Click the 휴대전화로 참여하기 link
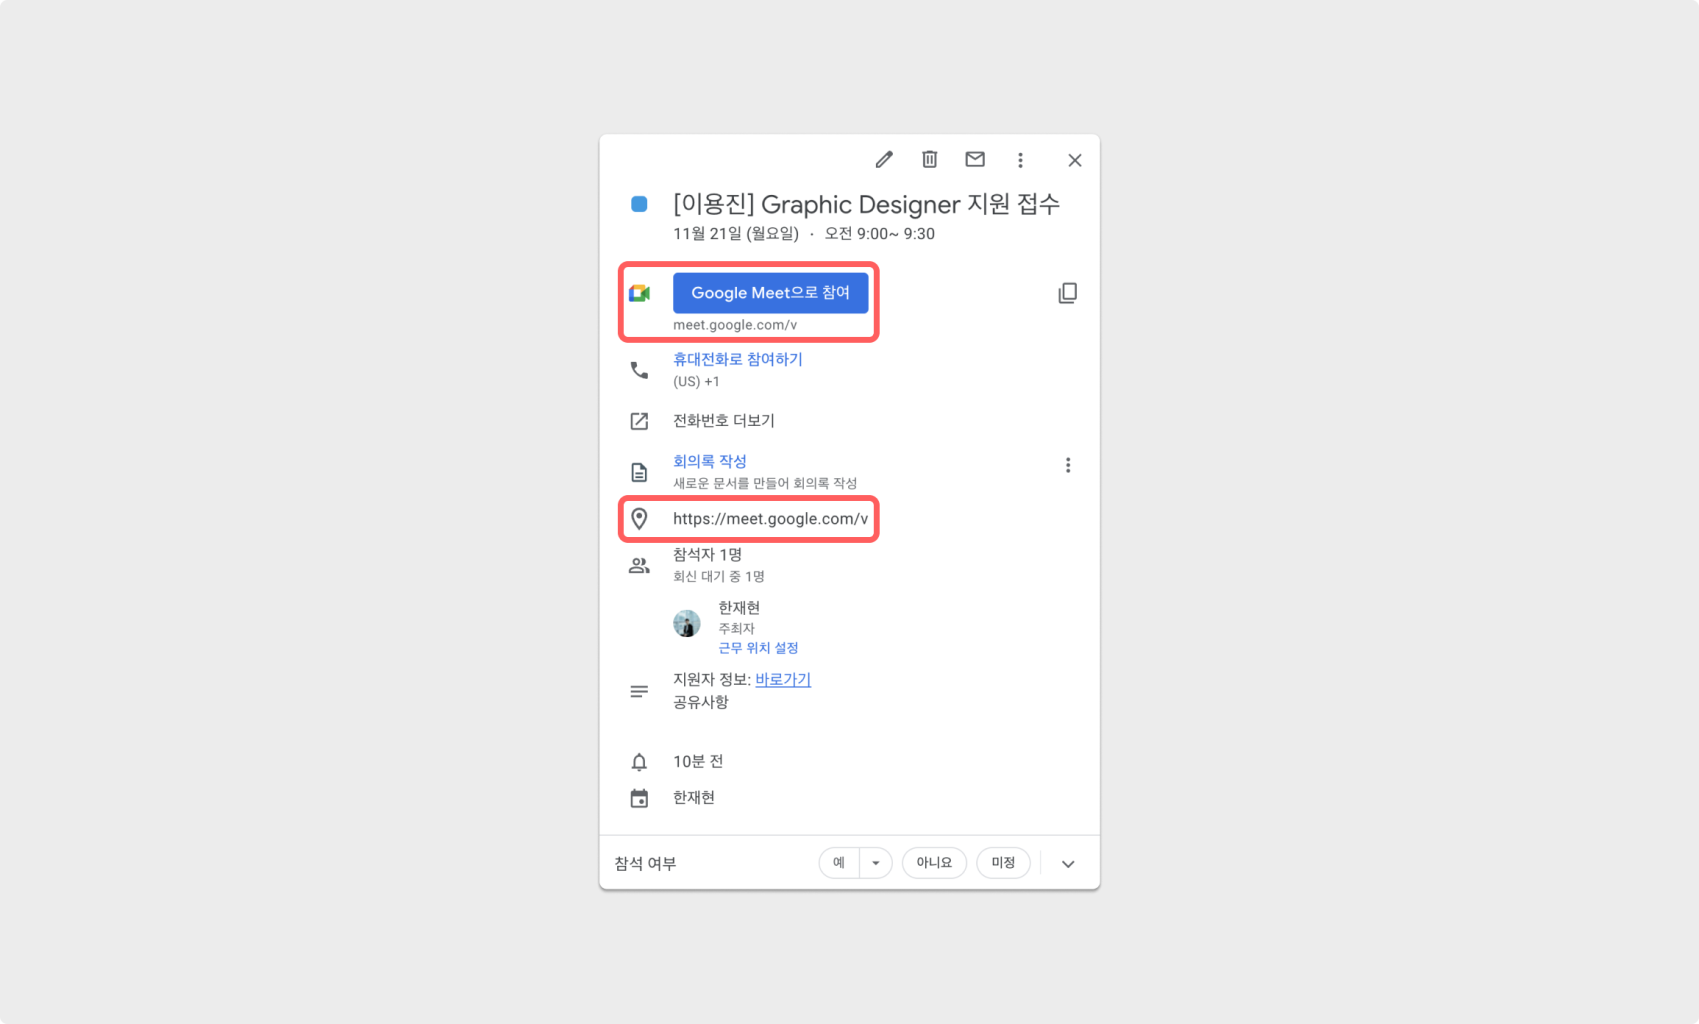The width and height of the screenshot is (1699, 1024). click(738, 359)
